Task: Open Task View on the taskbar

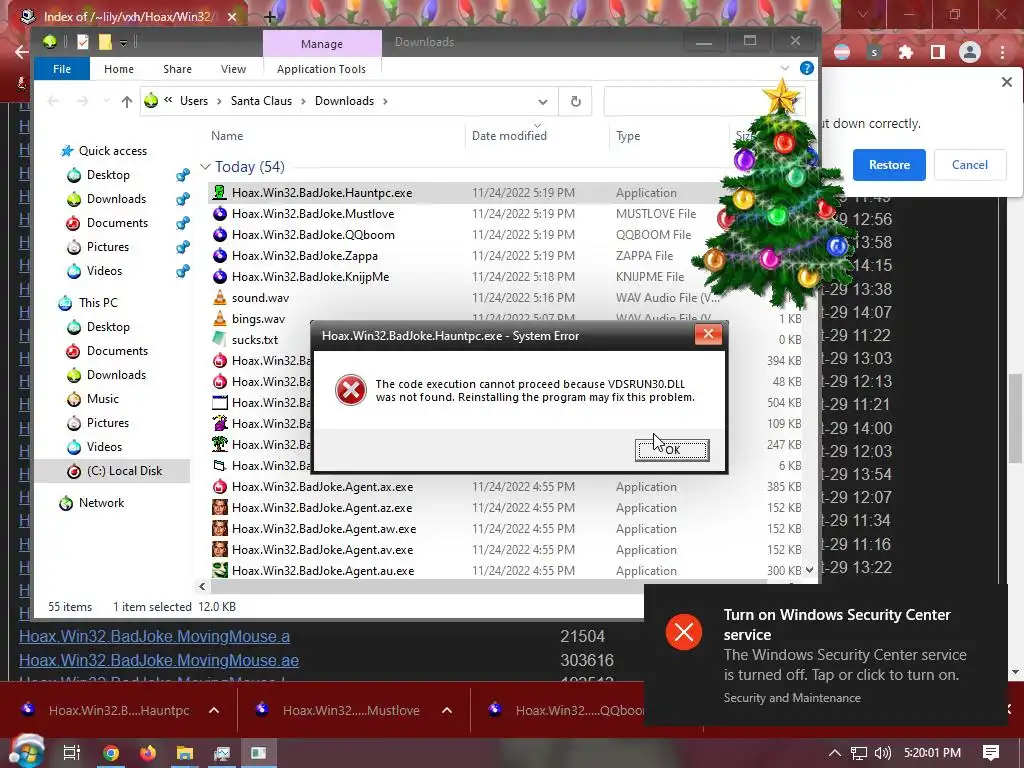Action: (x=71, y=753)
